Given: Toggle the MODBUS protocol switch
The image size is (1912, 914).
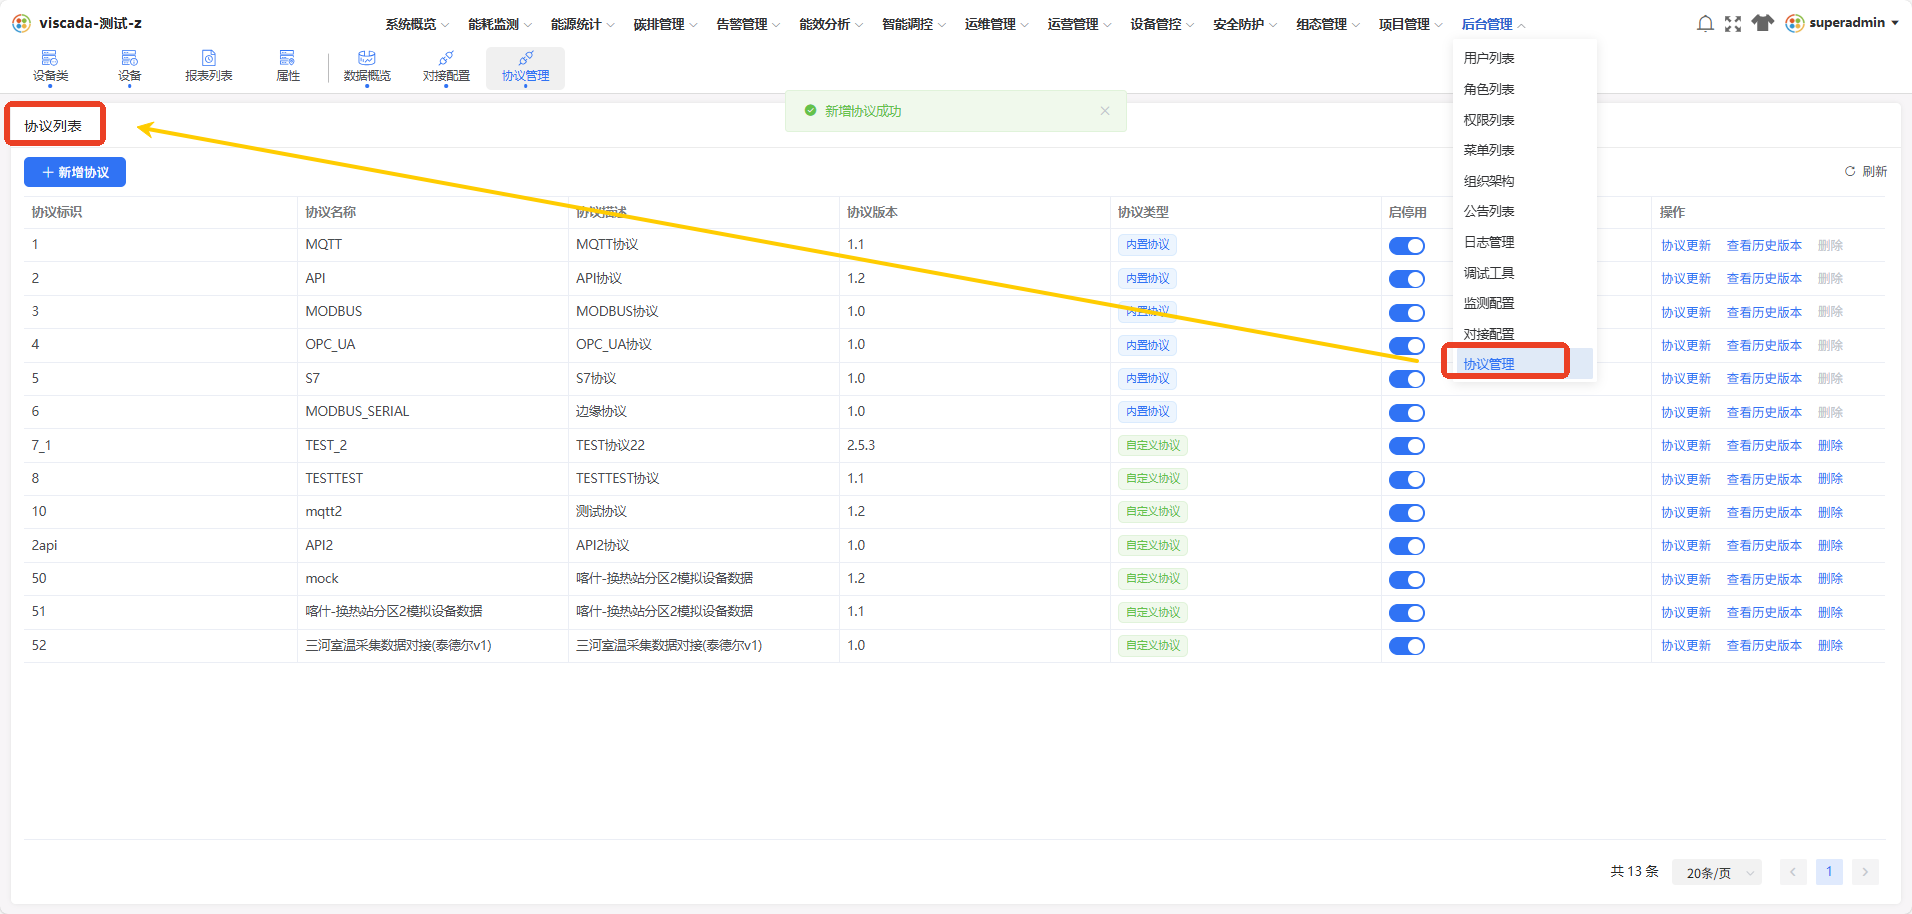Looking at the screenshot, I should (1406, 313).
